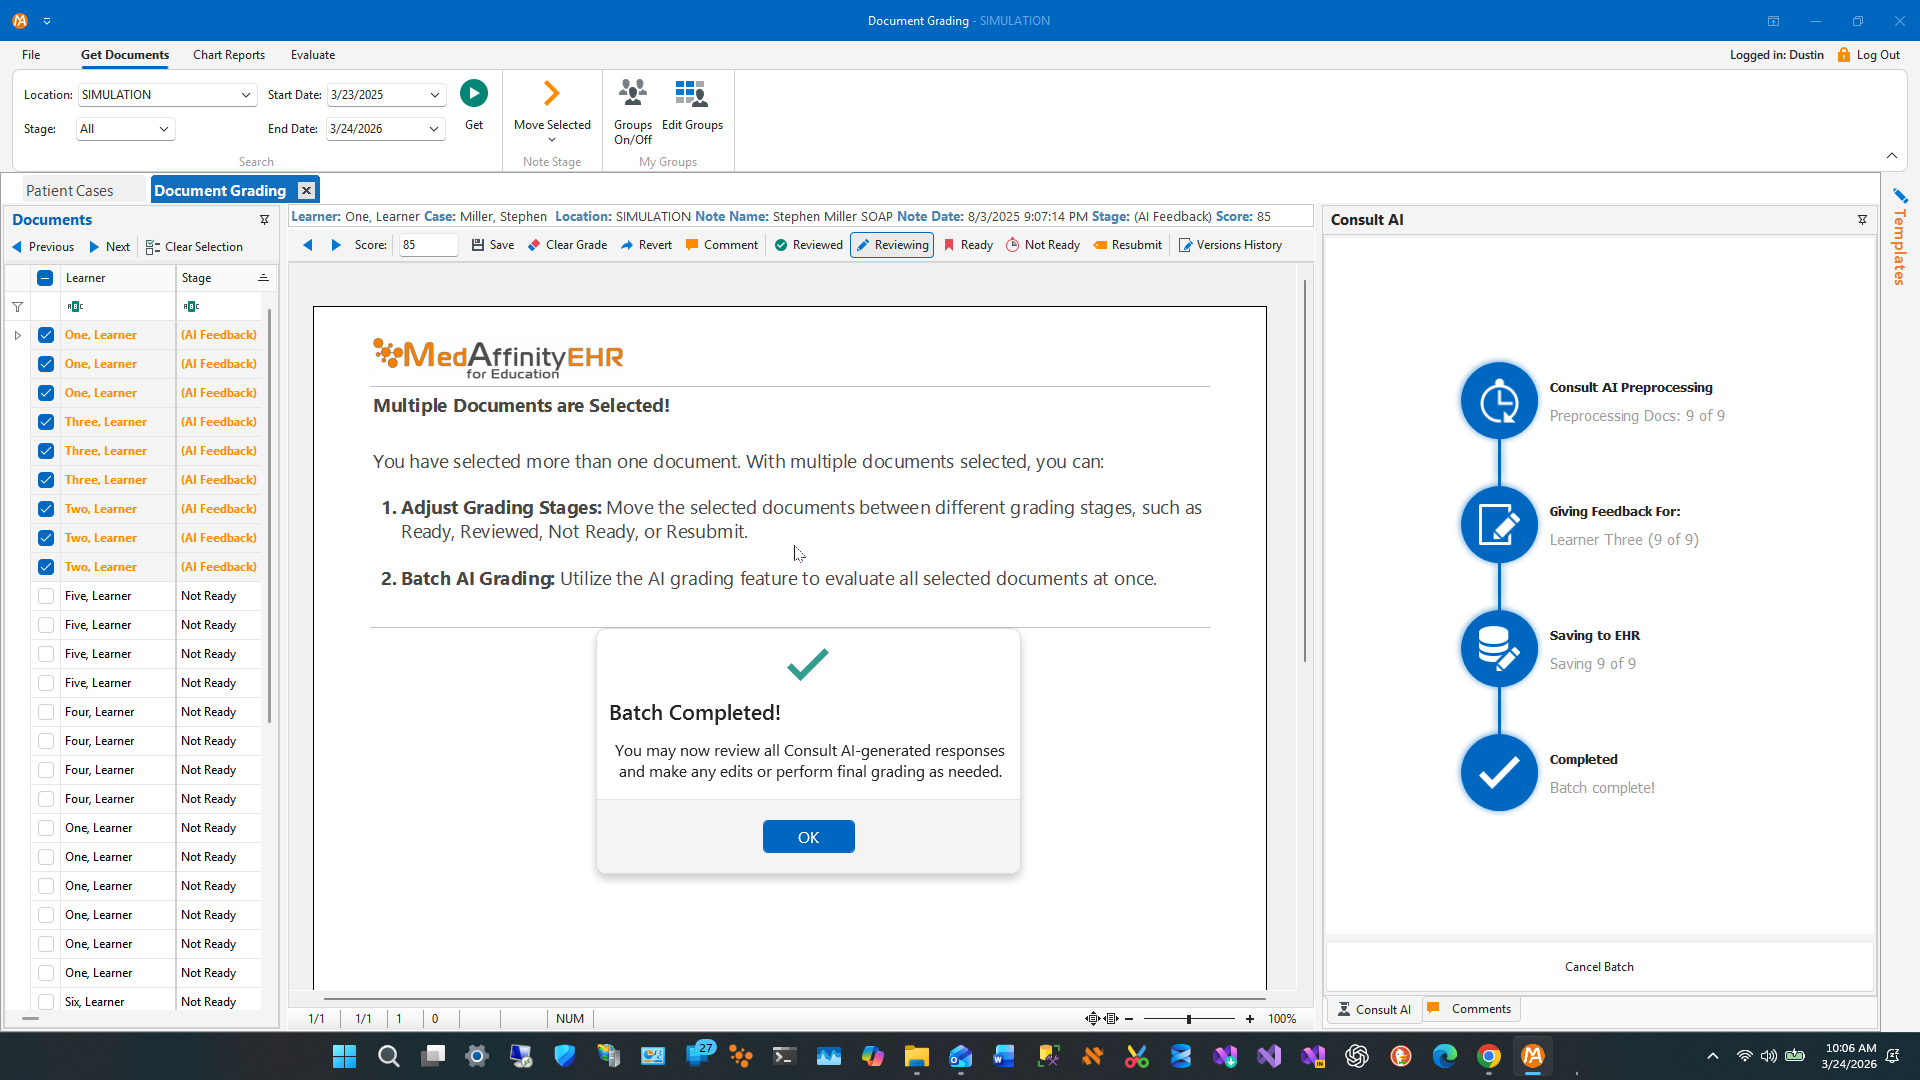Open Edit Groups
The height and width of the screenshot is (1080, 1920).
pyautogui.click(x=691, y=94)
